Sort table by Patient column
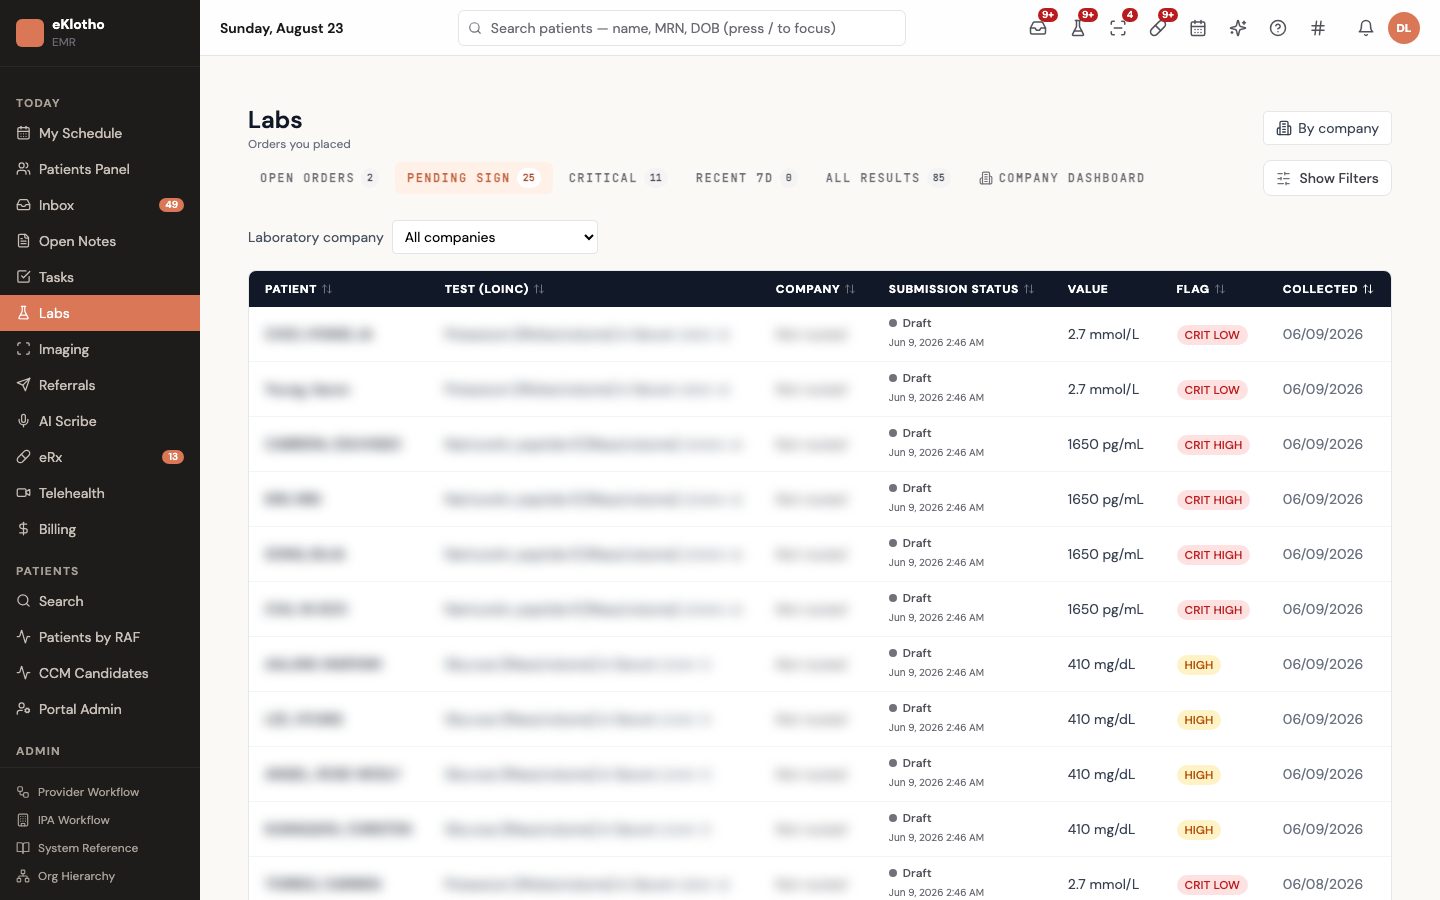The height and width of the screenshot is (900, 1440). pos(298,289)
